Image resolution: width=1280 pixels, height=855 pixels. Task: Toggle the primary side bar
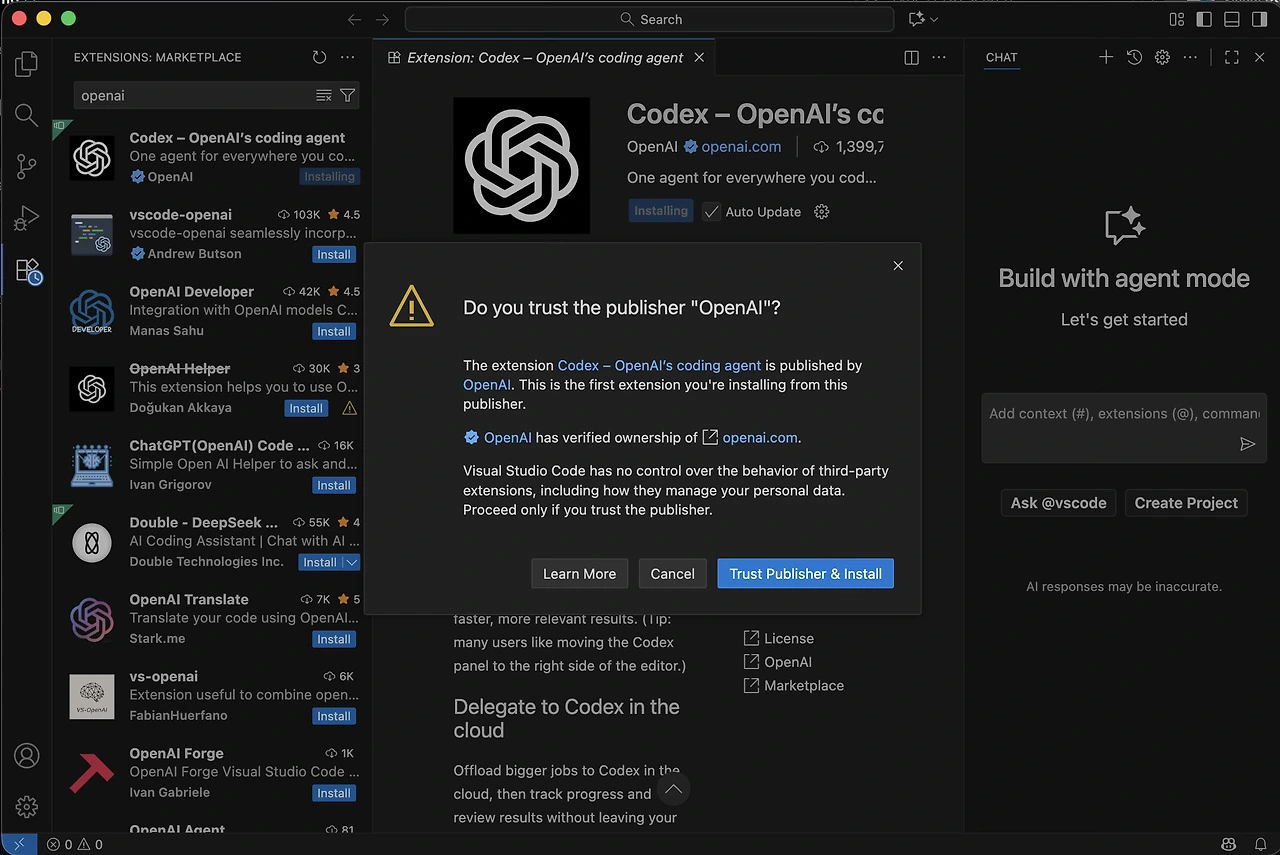1204,19
